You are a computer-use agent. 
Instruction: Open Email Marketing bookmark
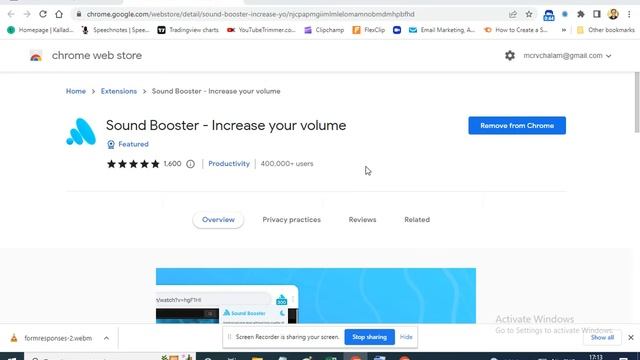[x=442, y=30]
